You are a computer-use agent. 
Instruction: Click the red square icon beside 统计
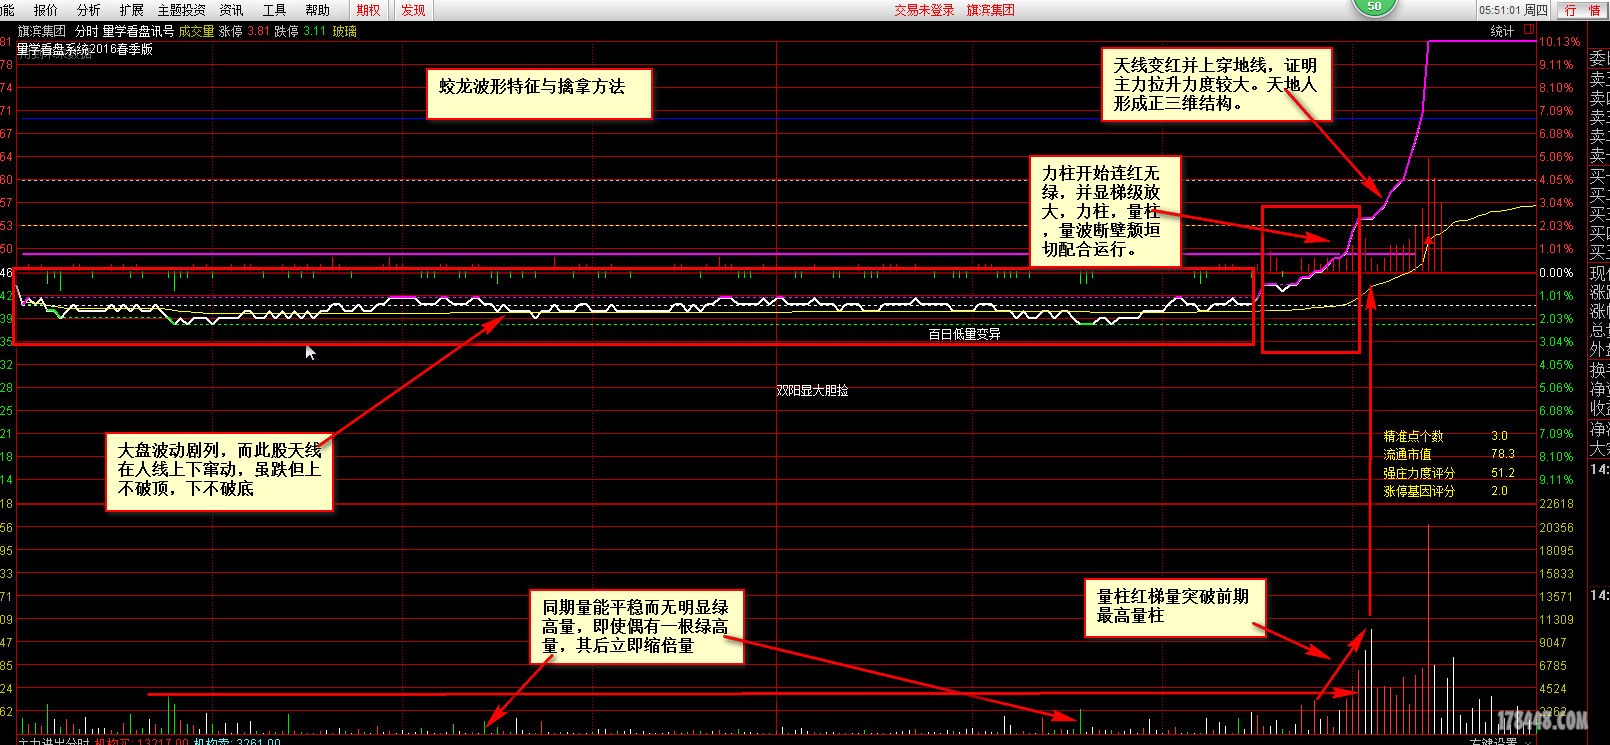pyautogui.click(x=1529, y=30)
